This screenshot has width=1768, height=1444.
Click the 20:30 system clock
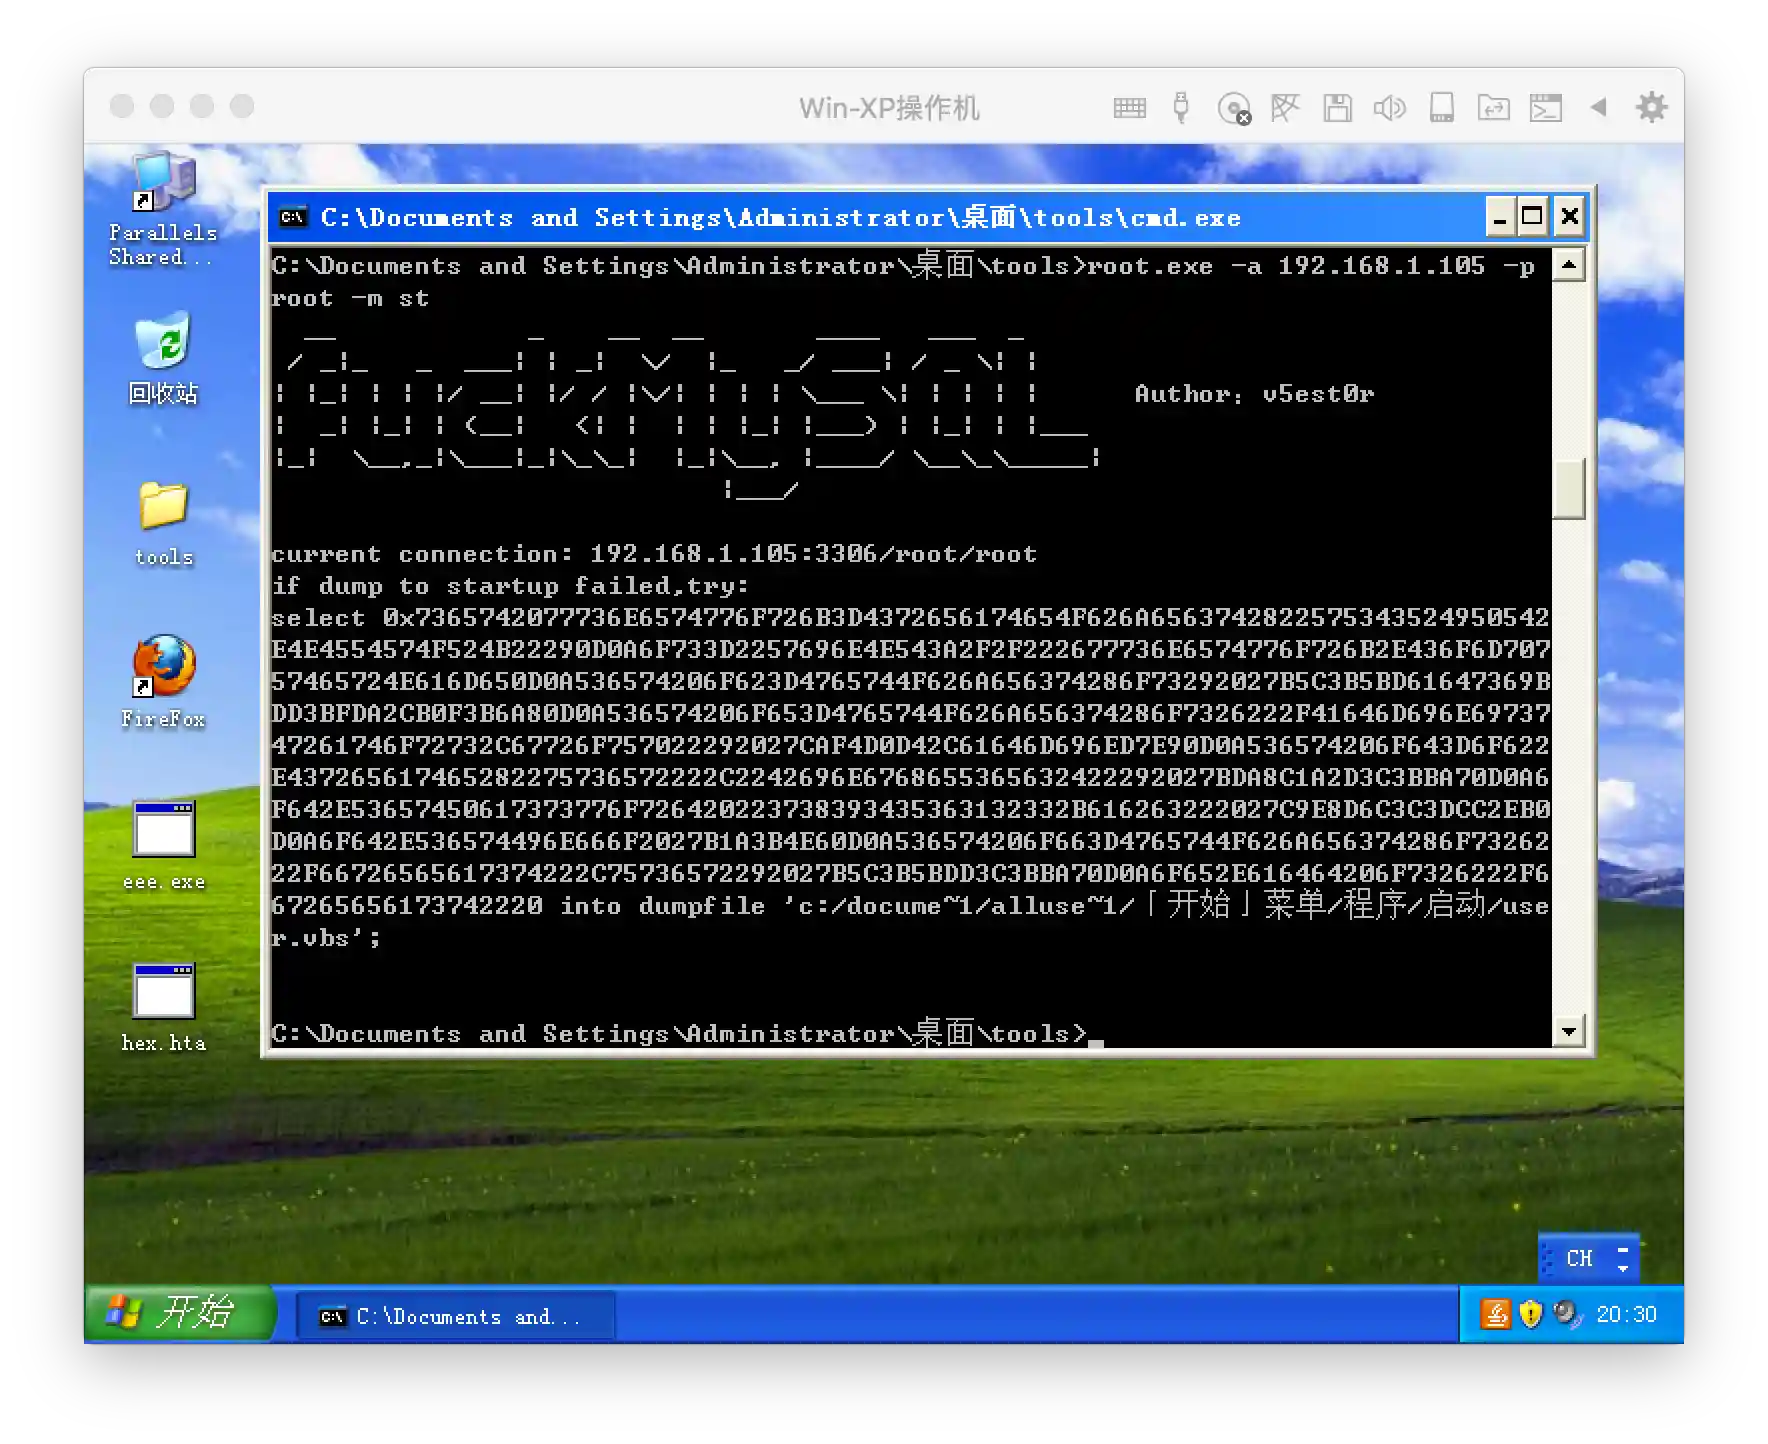click(1626, 1314)
